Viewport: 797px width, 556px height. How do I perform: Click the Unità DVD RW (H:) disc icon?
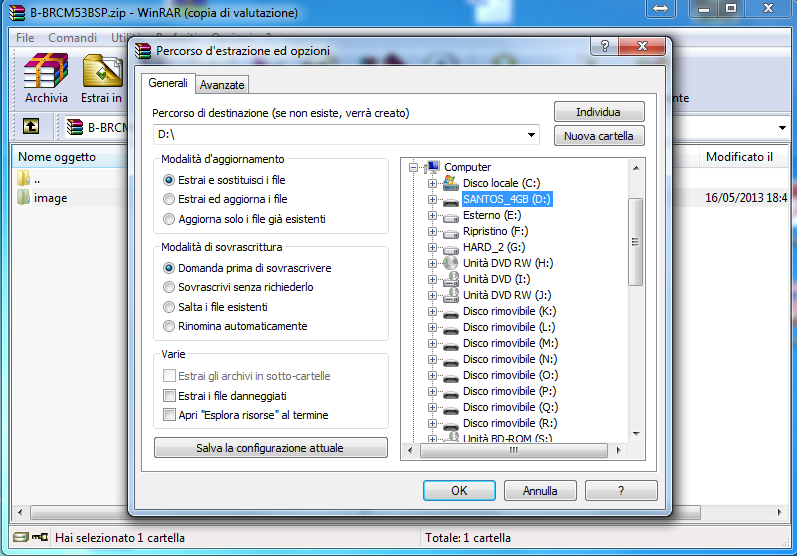pos(450,263)
